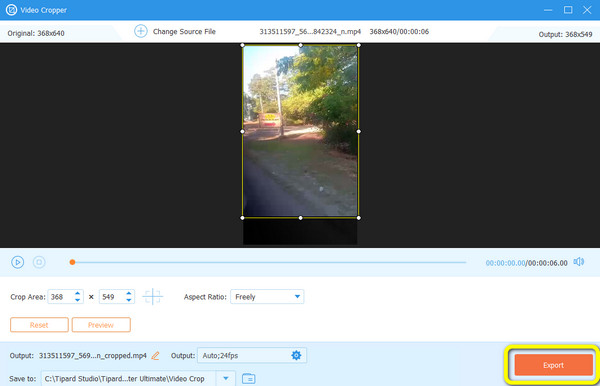
Task: Maximize the Video Cropper window
Action: click(568, 10)
